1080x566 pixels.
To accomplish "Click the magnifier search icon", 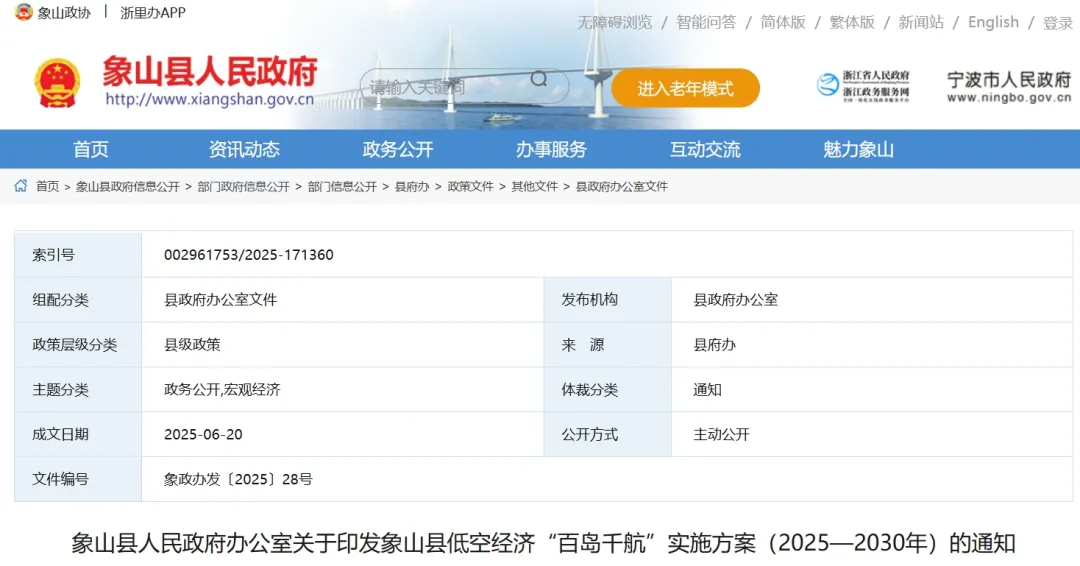I will (539, 79).
